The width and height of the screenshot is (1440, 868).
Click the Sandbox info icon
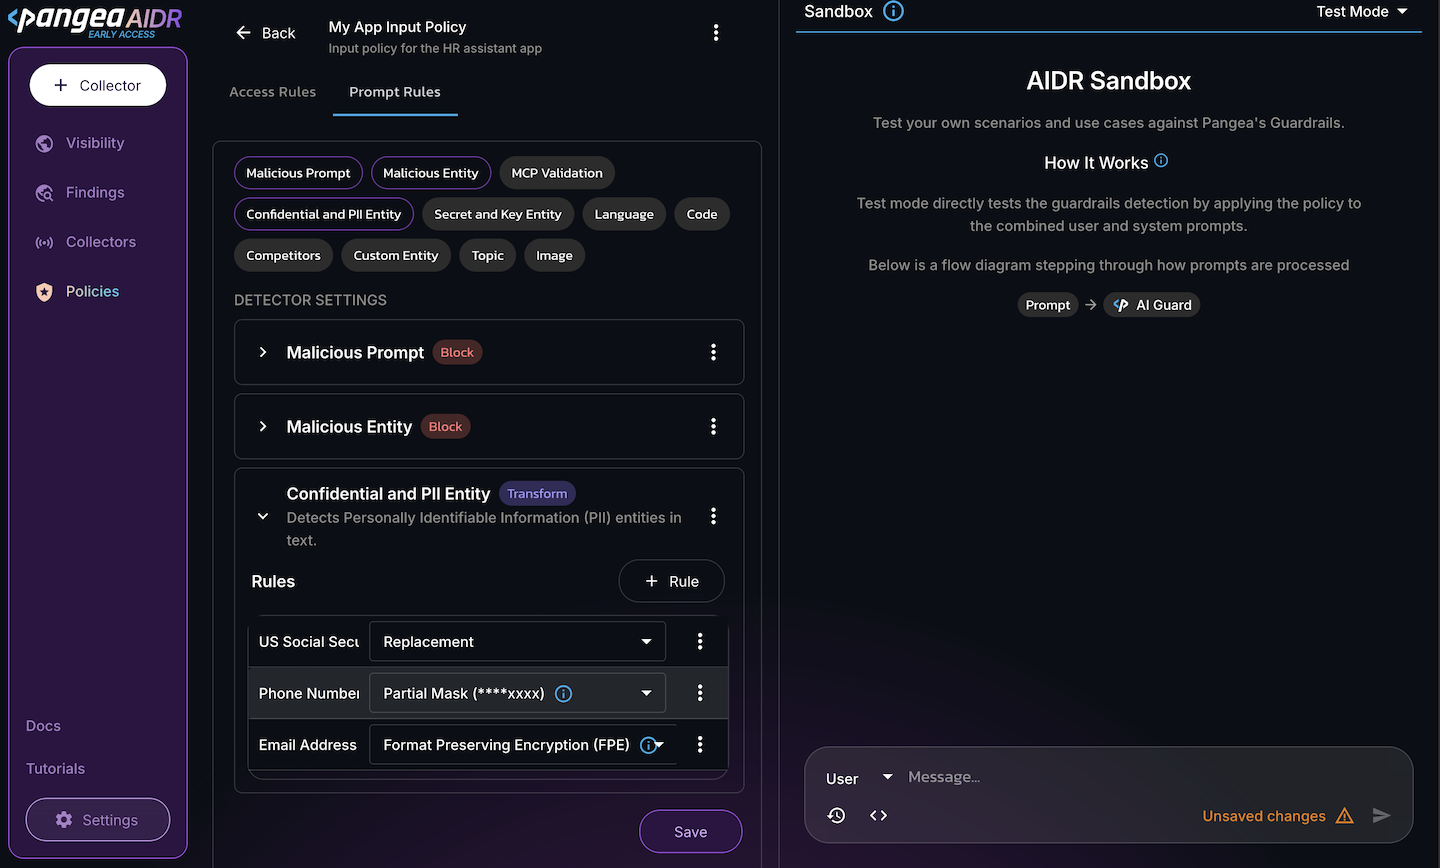click(x=893, y=12)
